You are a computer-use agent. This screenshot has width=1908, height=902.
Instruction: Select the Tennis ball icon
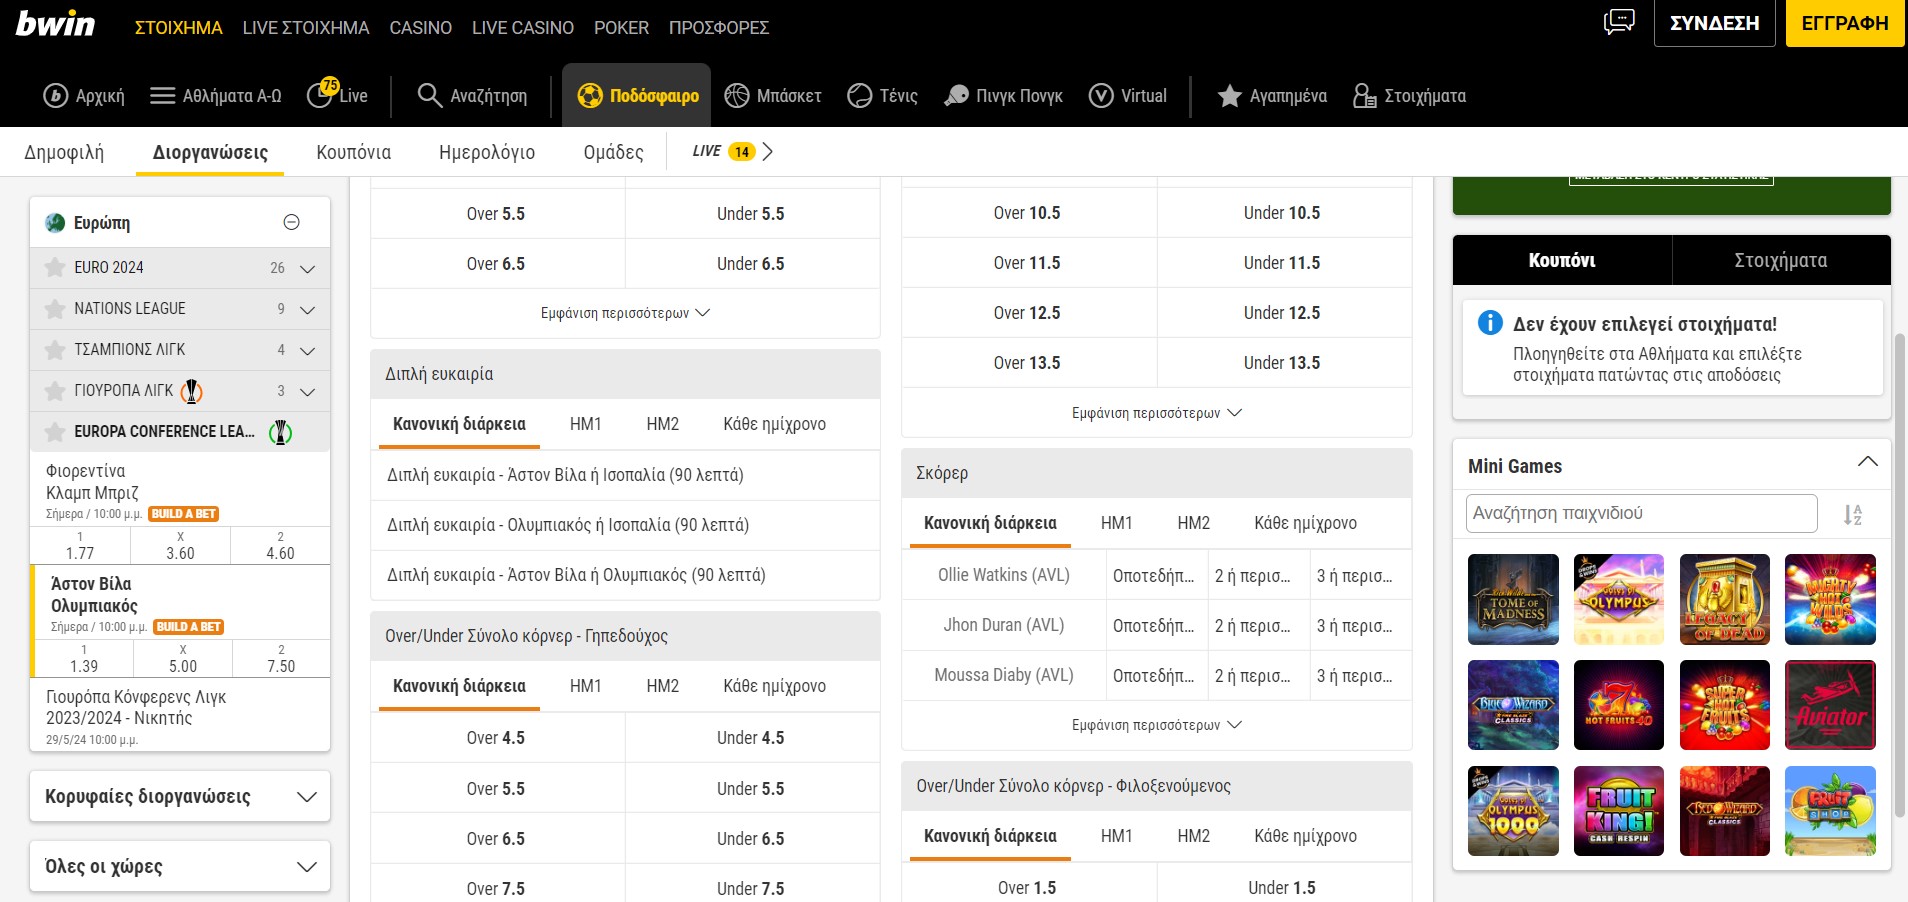click(859, 95)
